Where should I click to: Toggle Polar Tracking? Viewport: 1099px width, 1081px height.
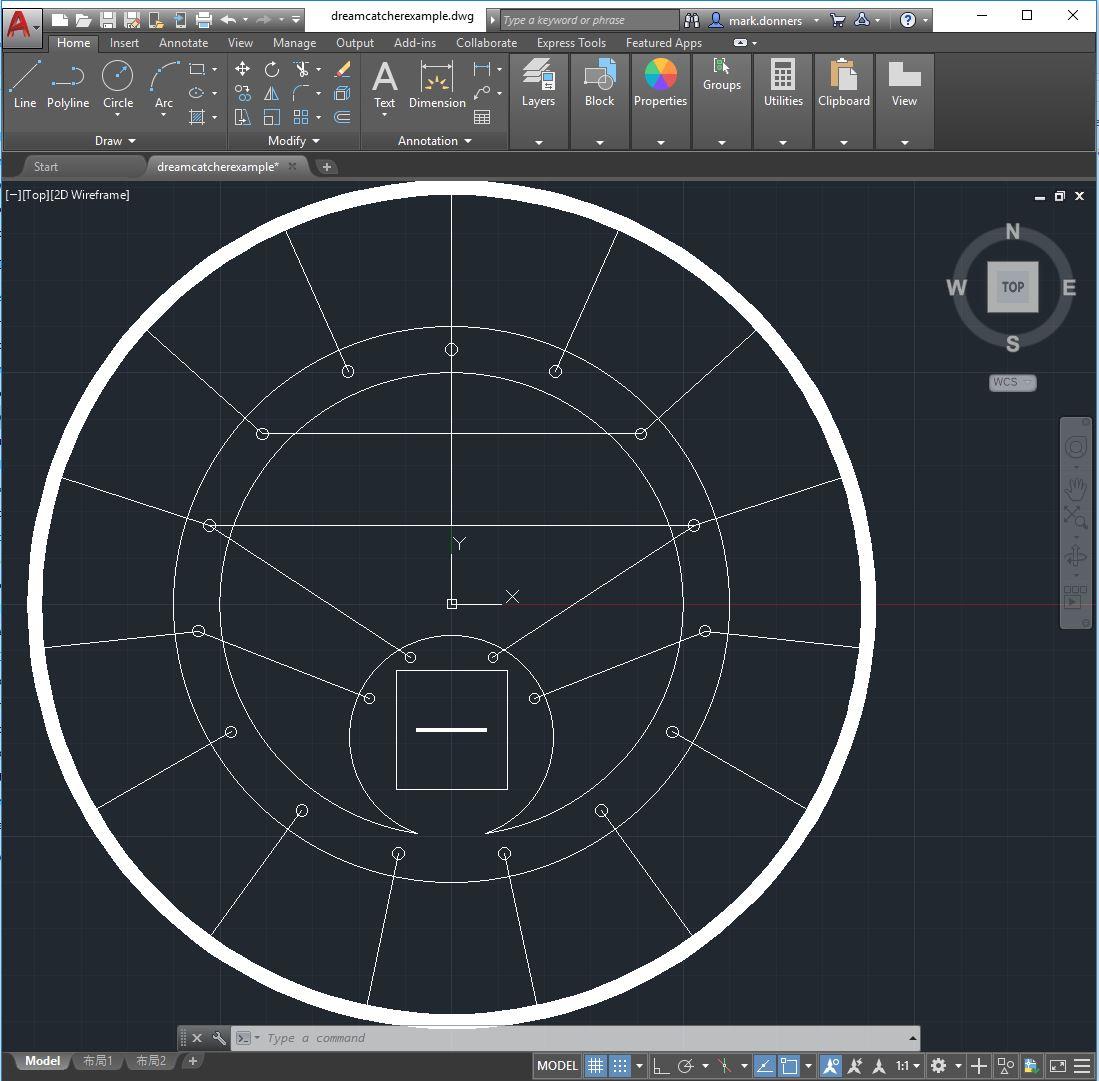[685, 1066]
